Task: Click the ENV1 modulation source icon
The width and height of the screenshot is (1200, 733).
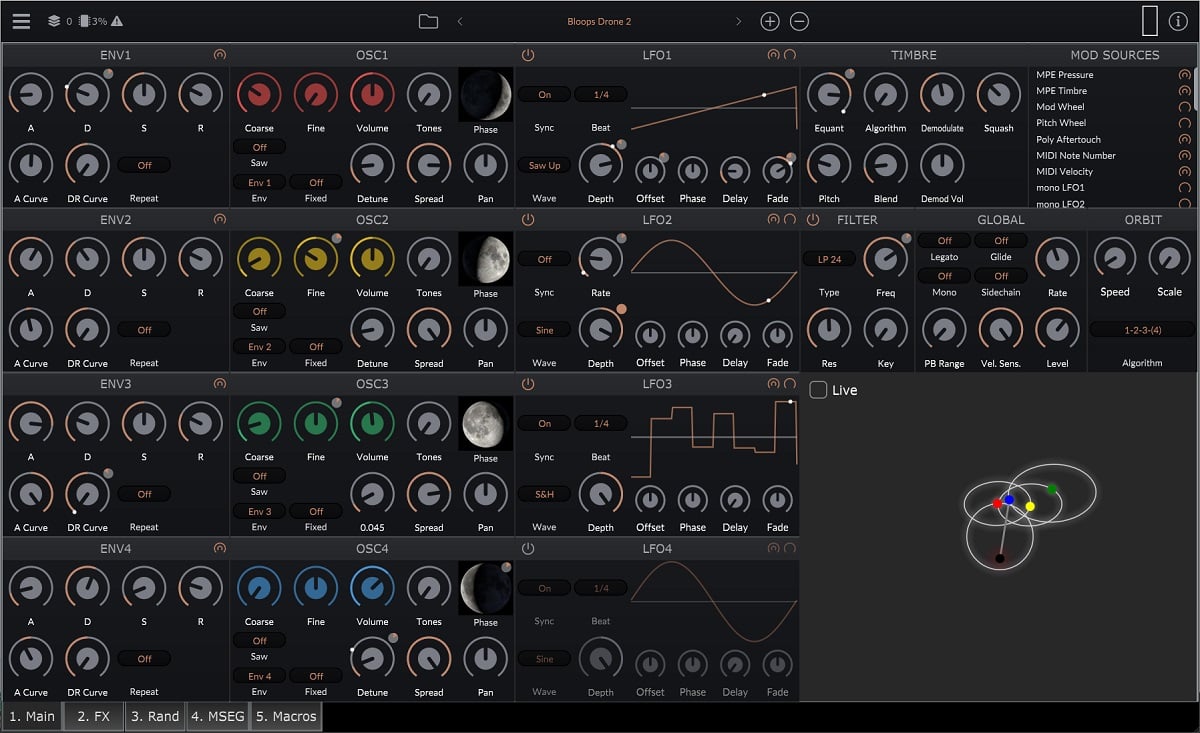Action: point(220,55)
